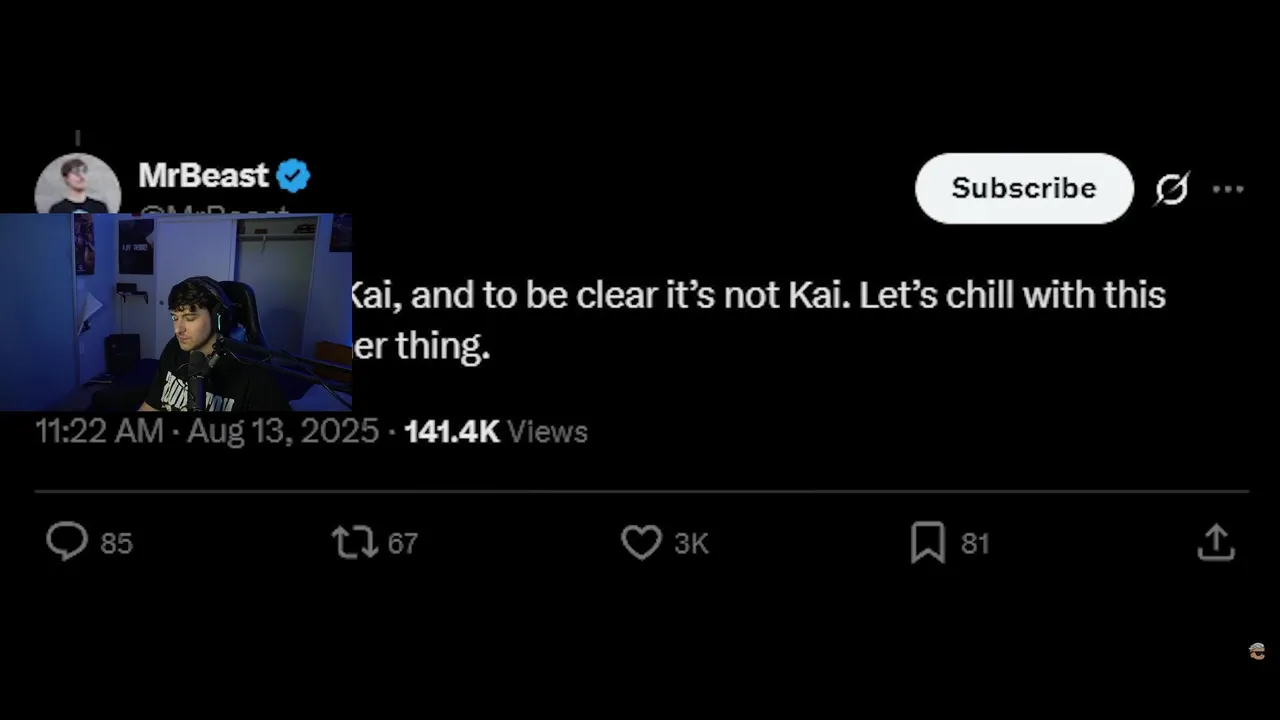This screenshot has width=1280, height=720.
Task: Open the MrBeast display name link
Action: (204, 176)
